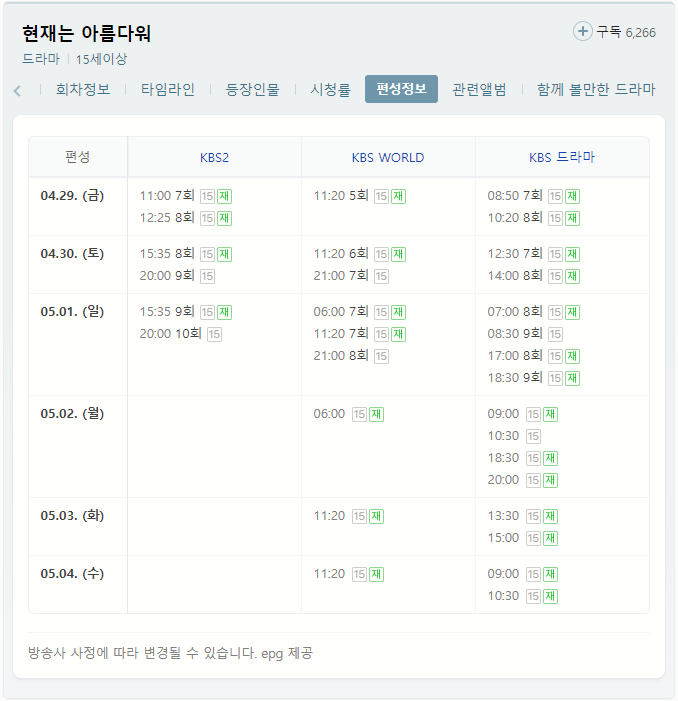Open the 회차정보 tab
This screenshot has height=701, width=678.
83,89
